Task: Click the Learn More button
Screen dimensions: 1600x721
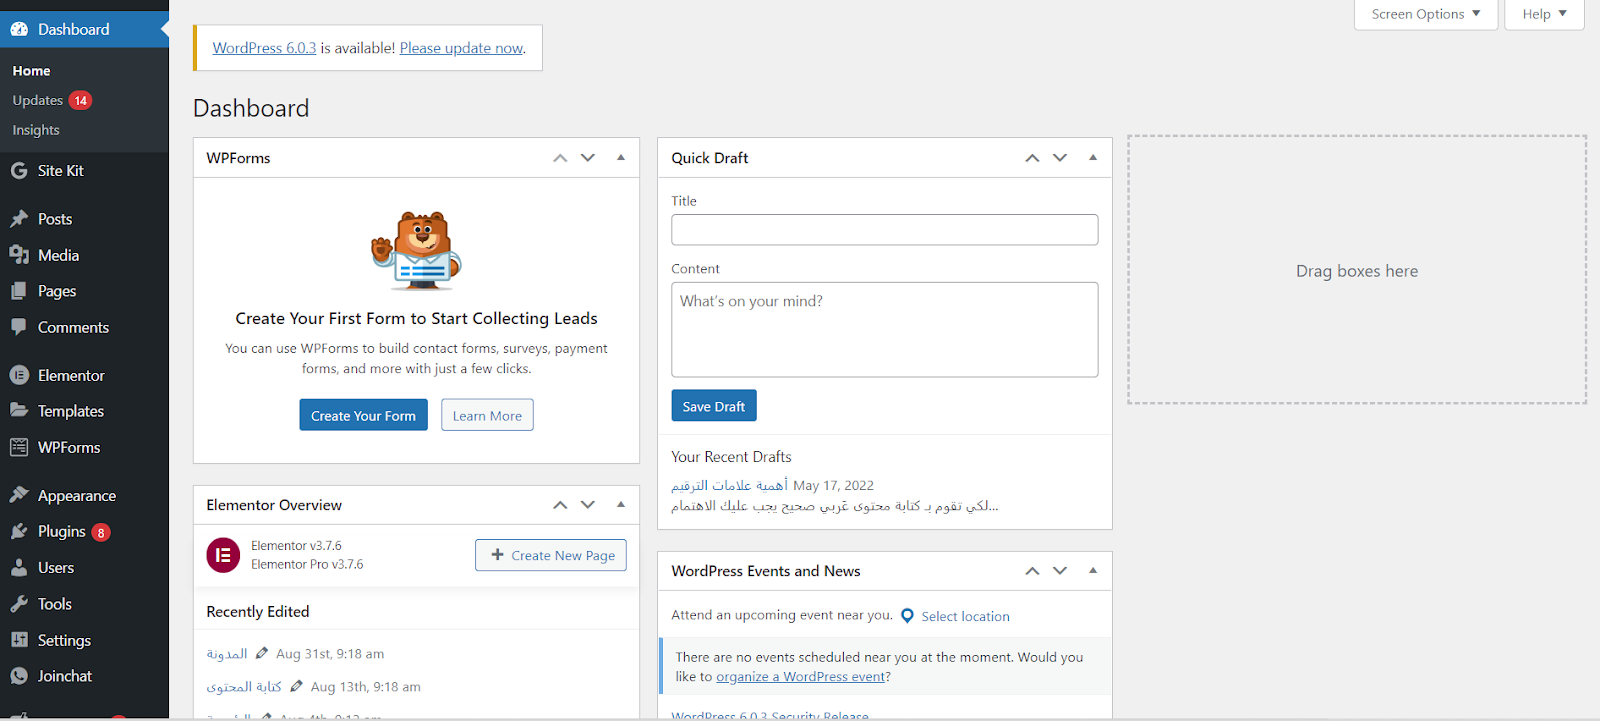Action: (x=487, y=415)
